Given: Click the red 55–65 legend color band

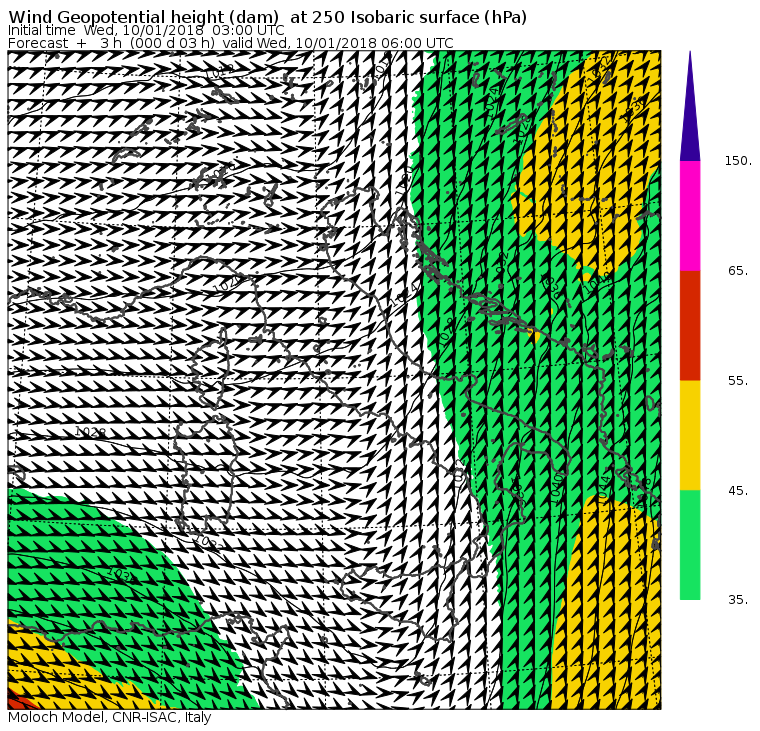Looking at the screenshot, I should tap(690, 325).
